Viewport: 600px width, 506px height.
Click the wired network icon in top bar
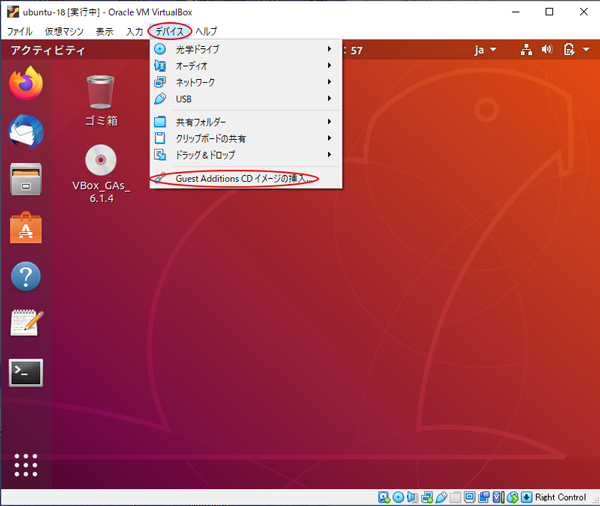tap(527, 50)
